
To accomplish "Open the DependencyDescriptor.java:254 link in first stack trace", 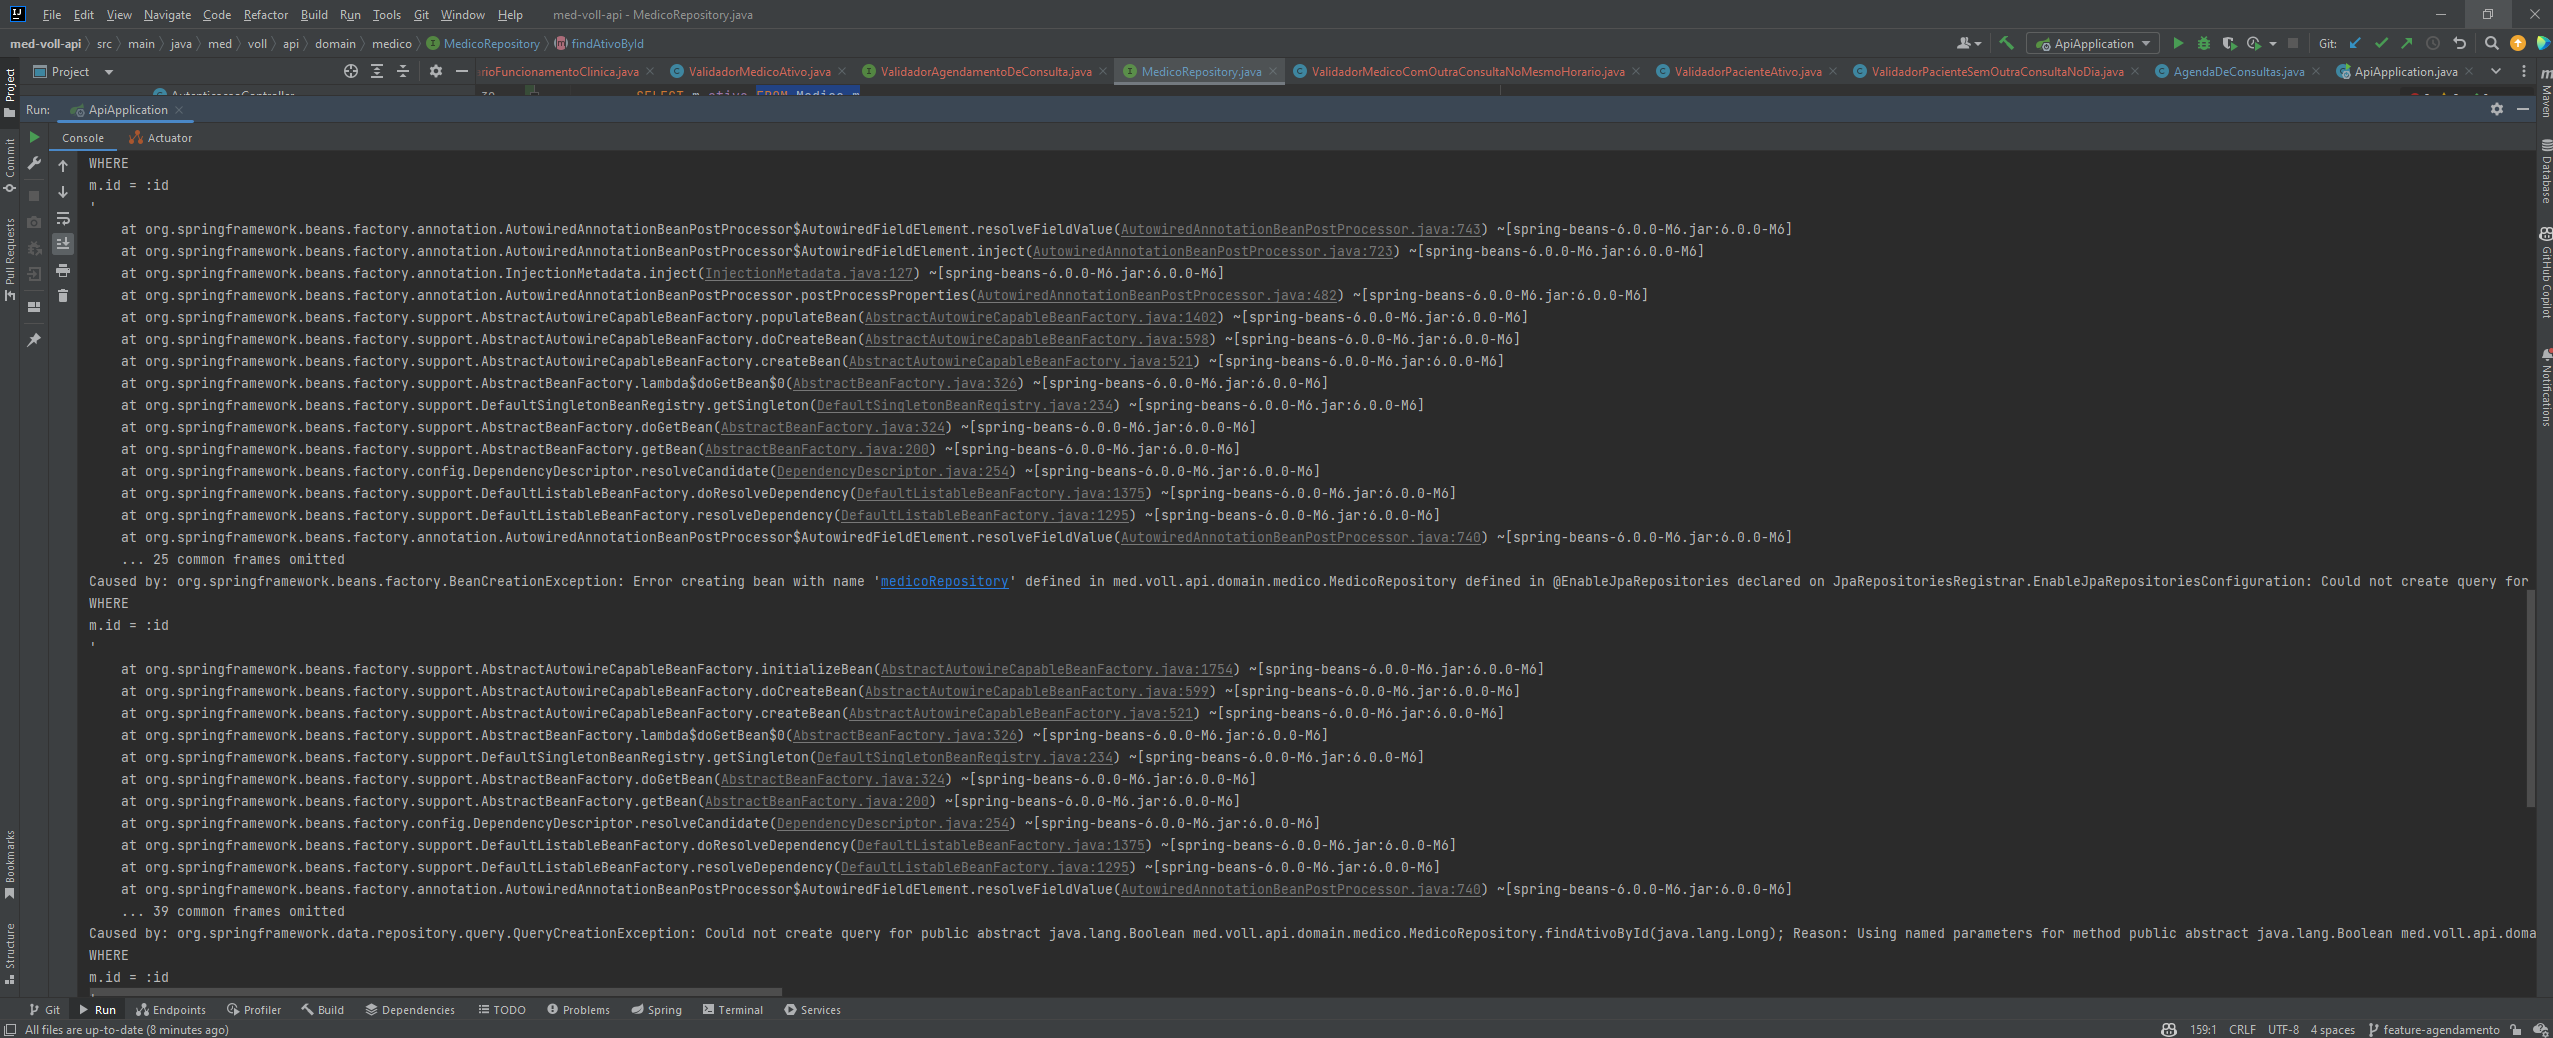I will pyautogui.click(x=893, y=471).
